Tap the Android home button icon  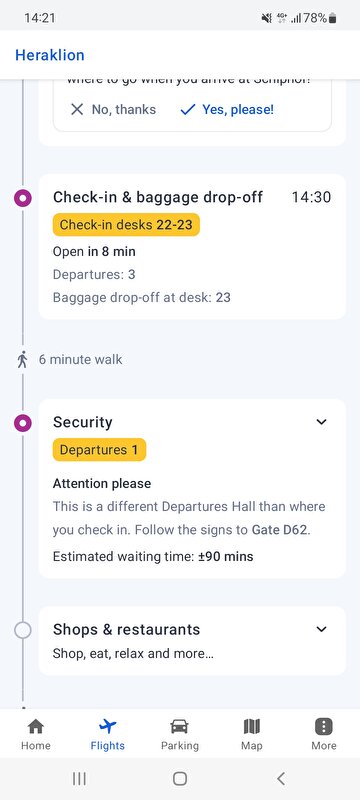click(179, 778)
